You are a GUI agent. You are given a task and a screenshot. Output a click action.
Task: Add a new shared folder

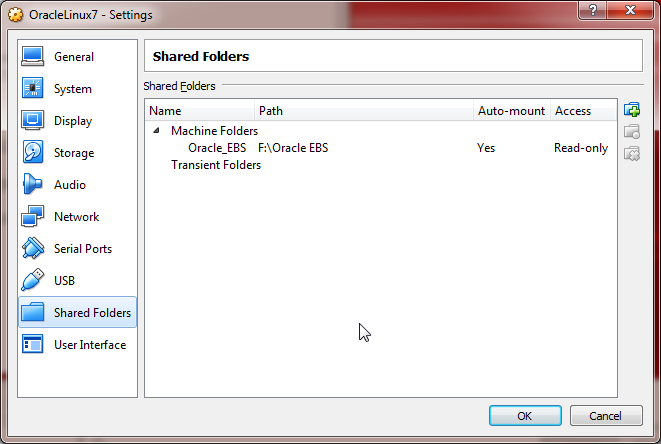[x=631, y=110]
